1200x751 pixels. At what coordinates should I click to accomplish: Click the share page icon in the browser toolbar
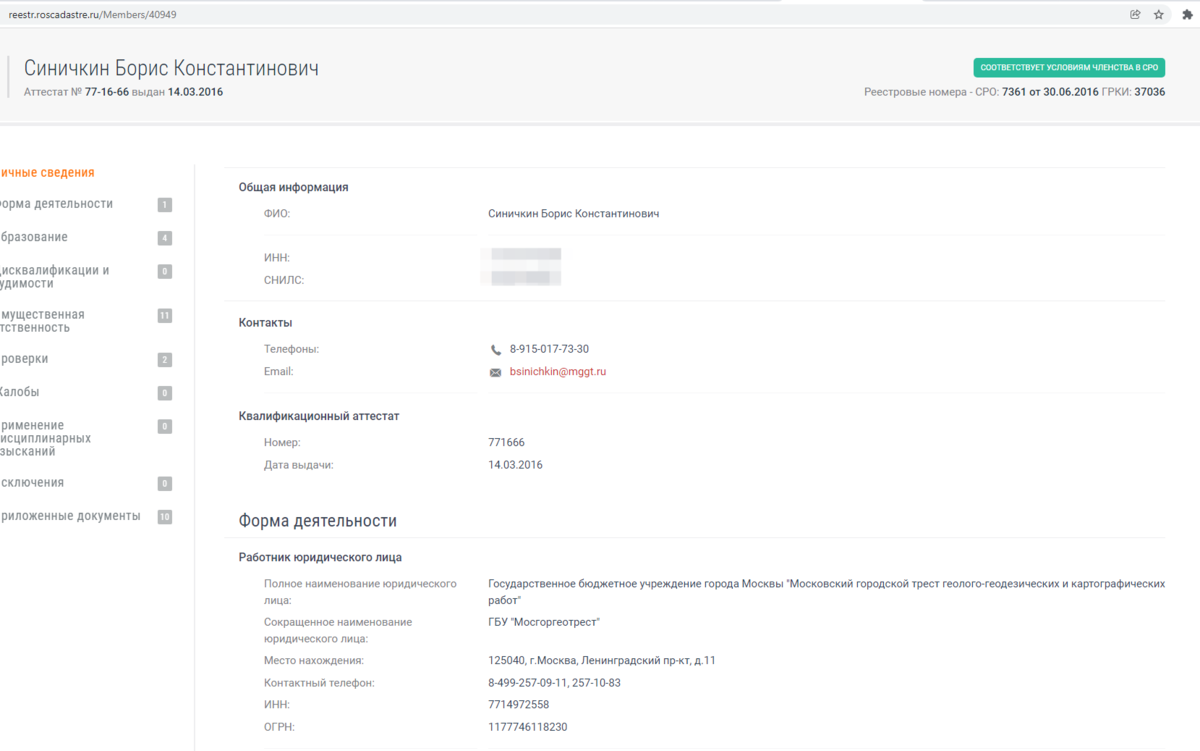(x=1135, y=14)
